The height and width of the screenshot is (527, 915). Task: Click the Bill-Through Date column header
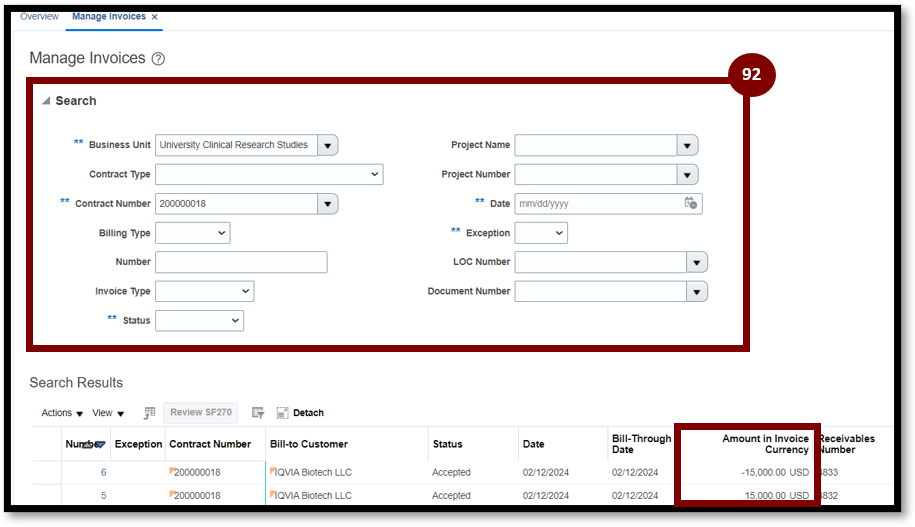pos(641,444)
